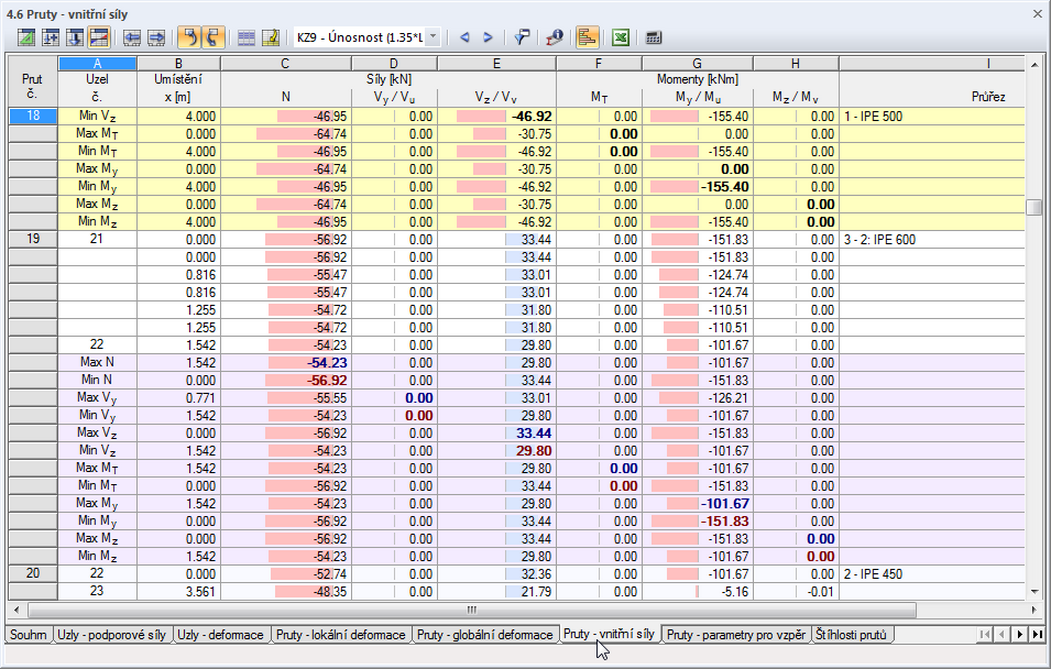Screen dimensions: 1051x669
Task: Open the result filter funnel icon
Action: click(x=521, y=38)
